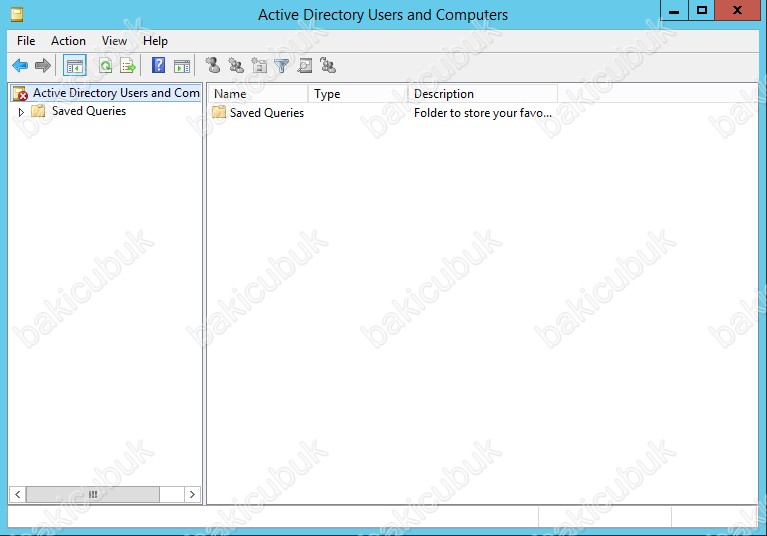Click Find objects toolbar icon
767x536 pixels.
tap(305, 66)
